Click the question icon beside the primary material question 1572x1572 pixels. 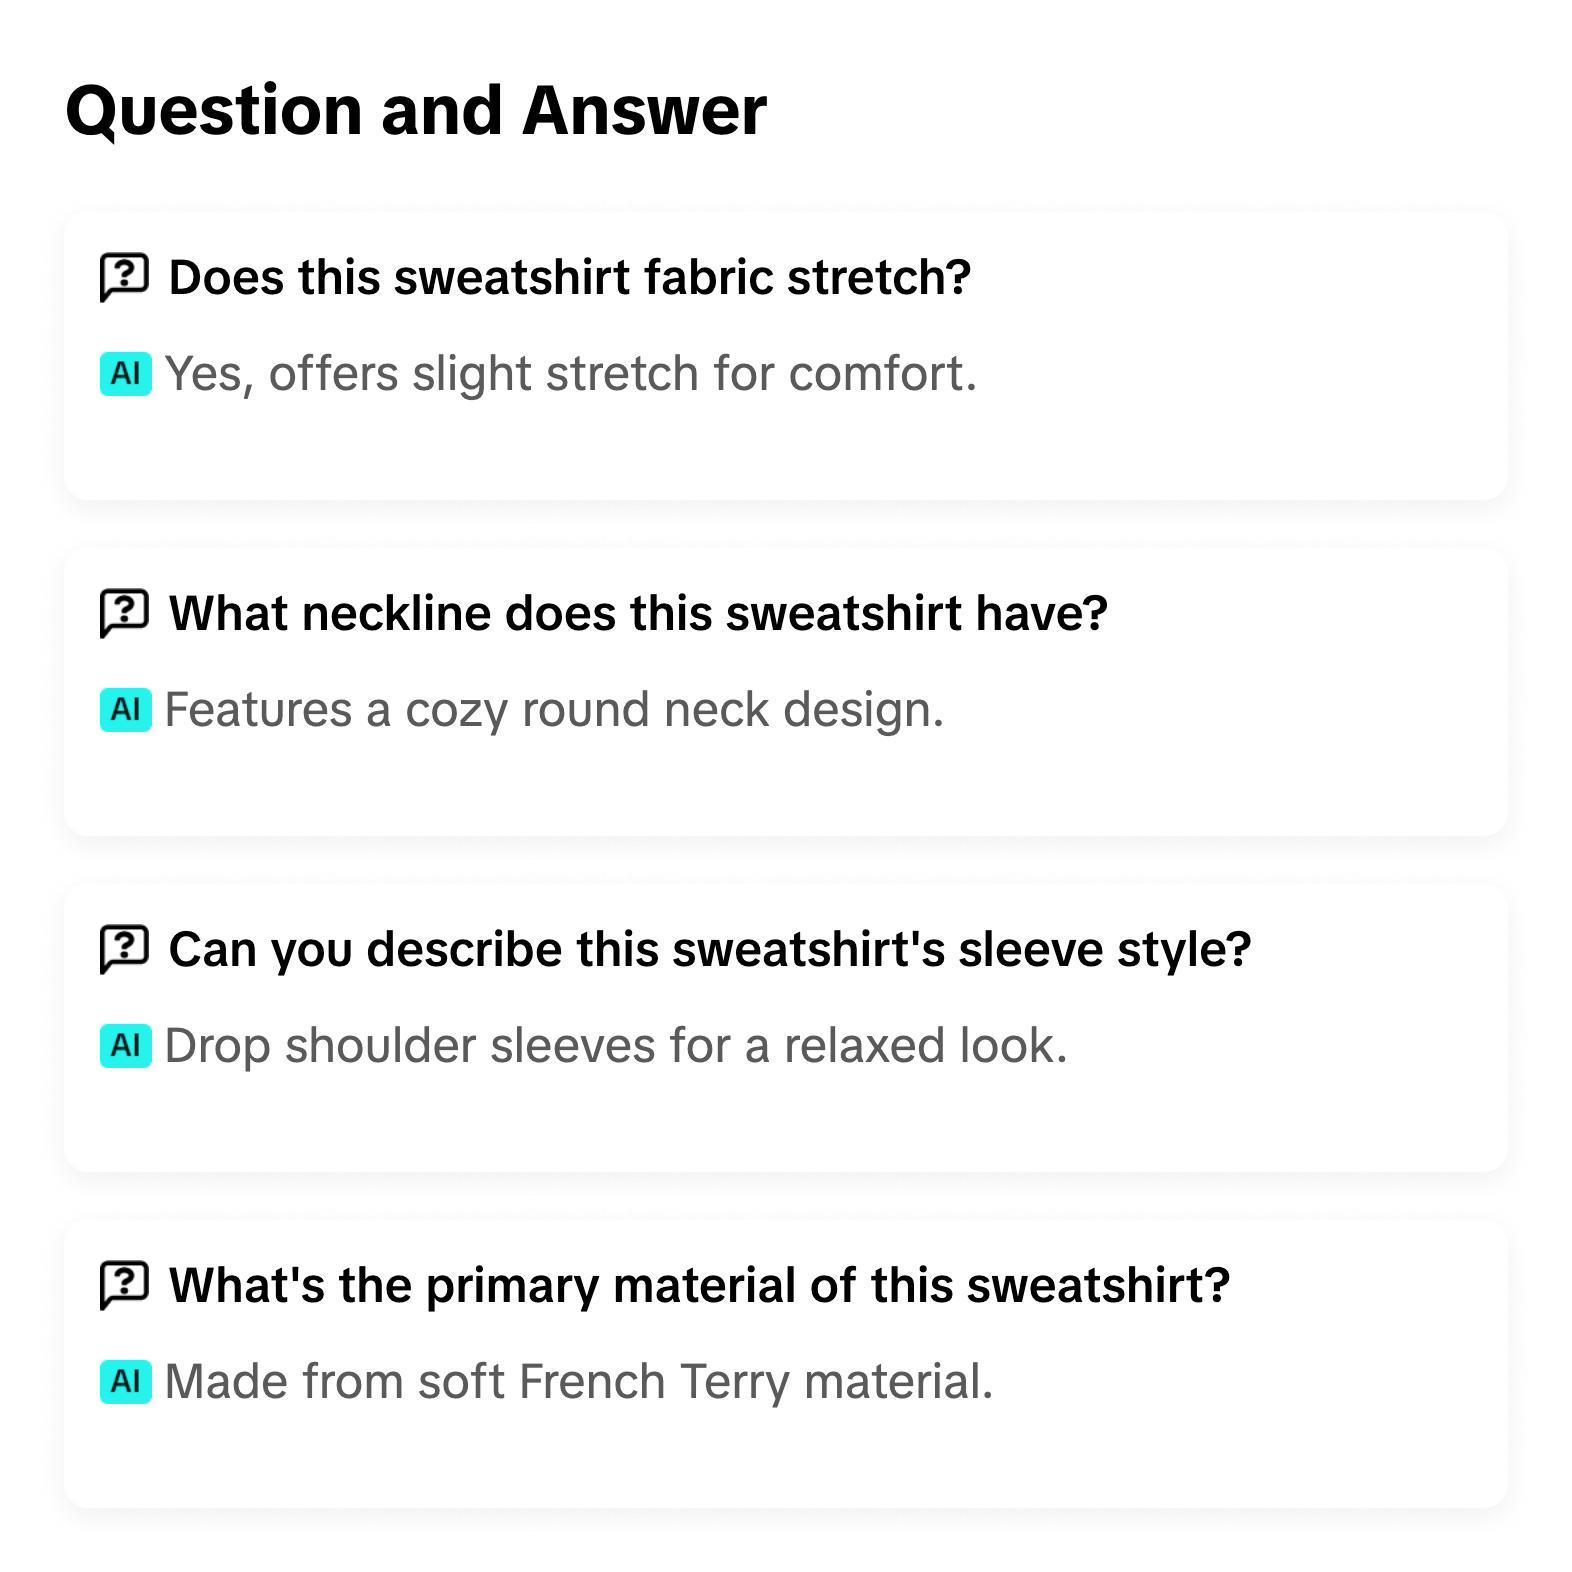[x=124, y=1285]
